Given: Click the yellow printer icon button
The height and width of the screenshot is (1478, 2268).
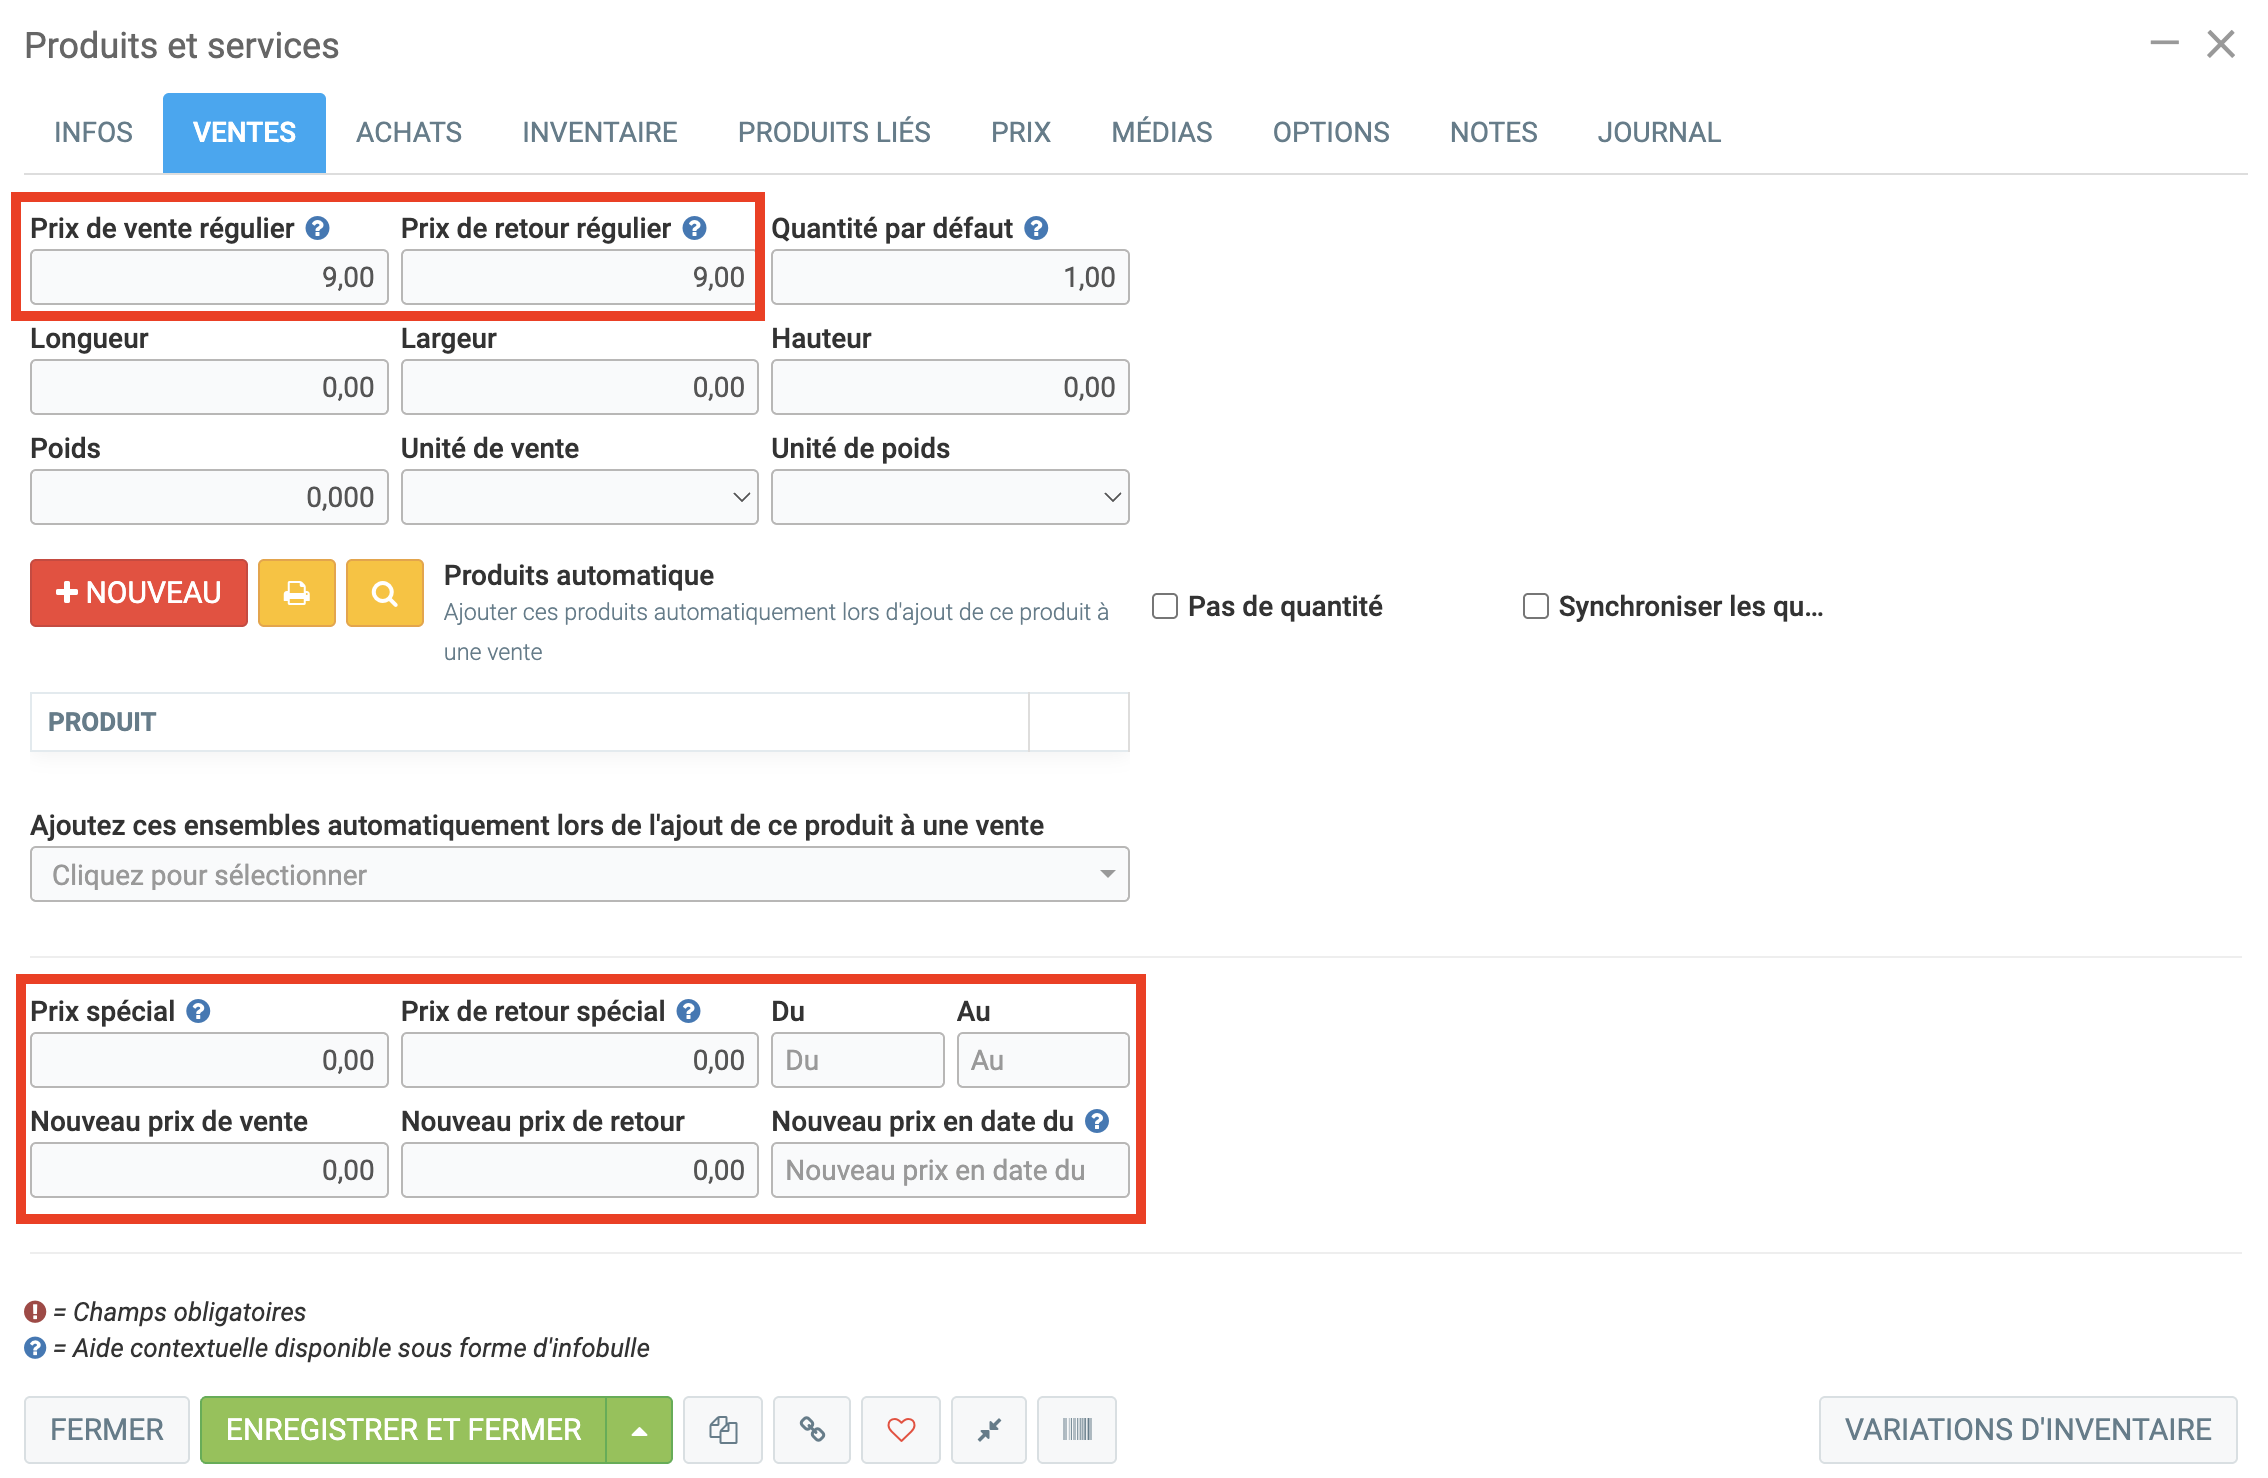Looking at the screenshot, I should 296,593.
